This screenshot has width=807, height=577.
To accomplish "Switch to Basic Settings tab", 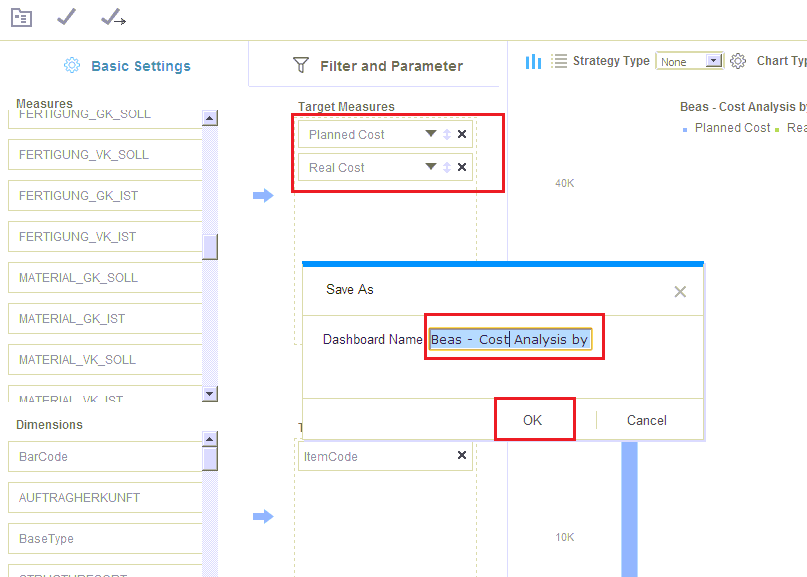I will (126, 66).
